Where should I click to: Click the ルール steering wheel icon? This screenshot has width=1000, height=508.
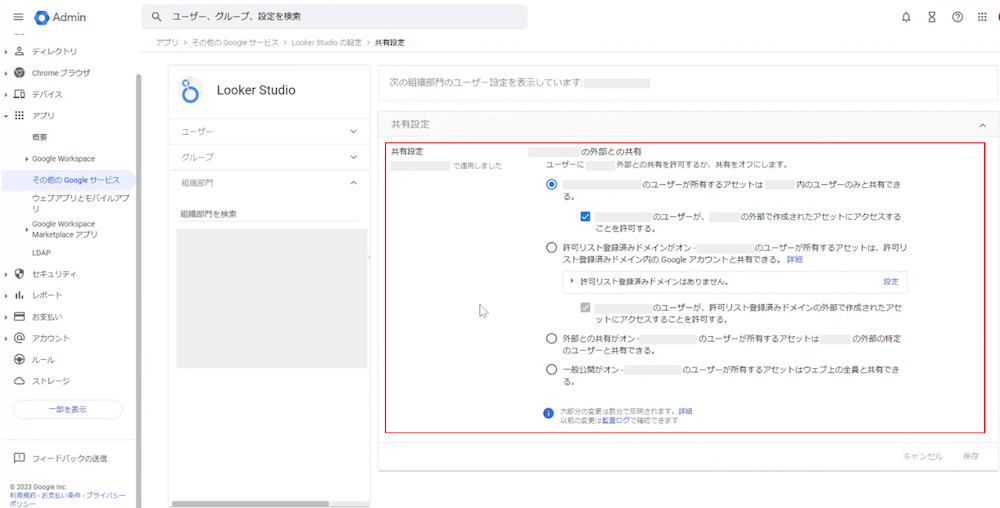tap(19, 359)
